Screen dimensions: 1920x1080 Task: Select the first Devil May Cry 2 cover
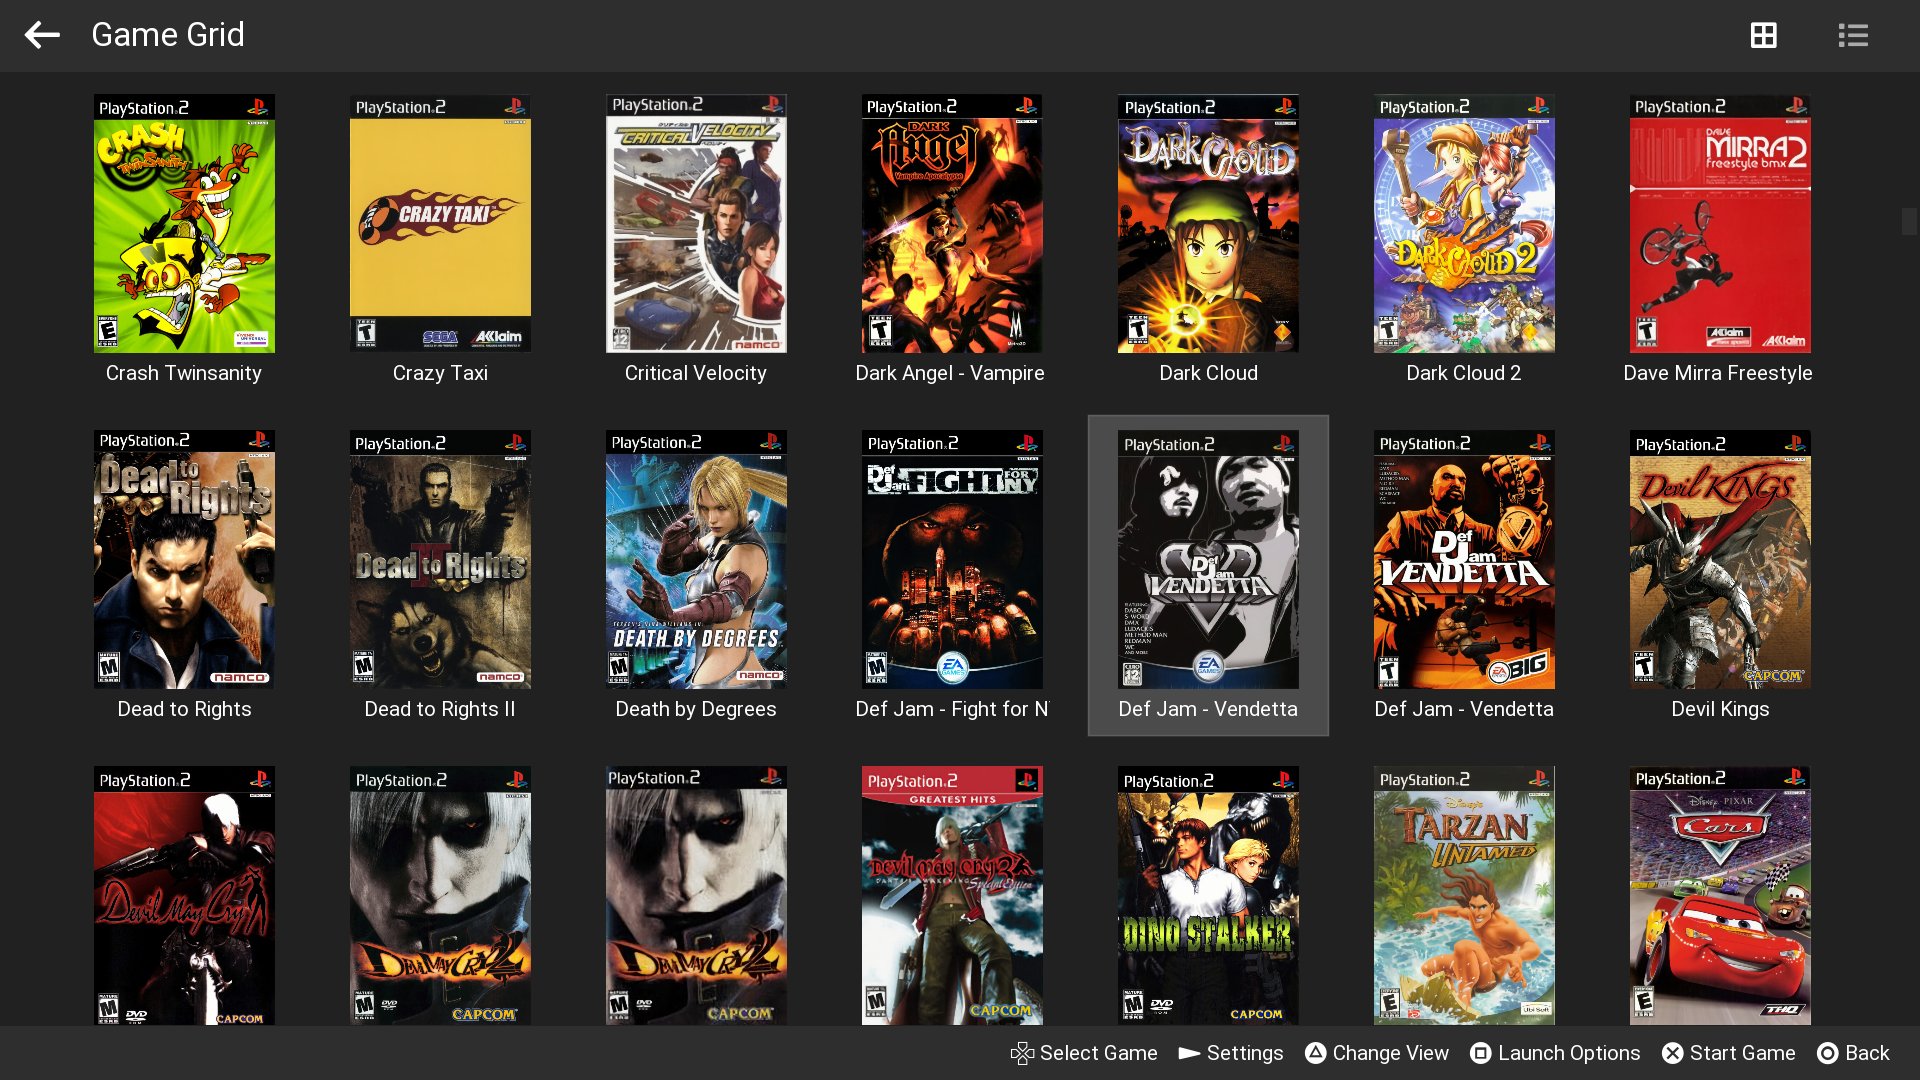[440, 895]
